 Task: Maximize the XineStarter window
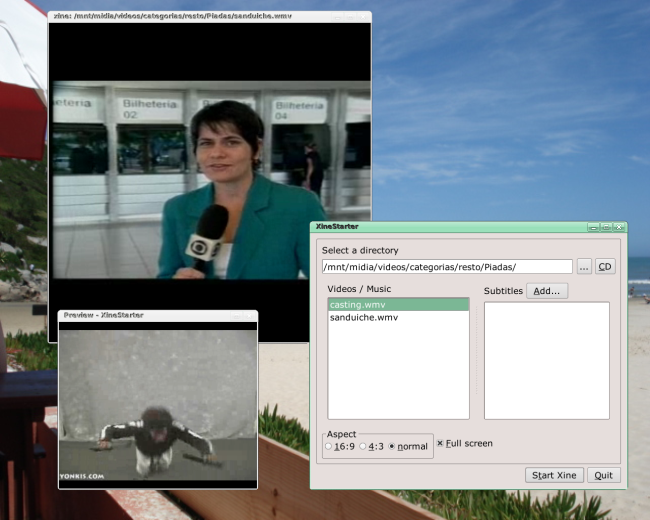tap(606, 227)
